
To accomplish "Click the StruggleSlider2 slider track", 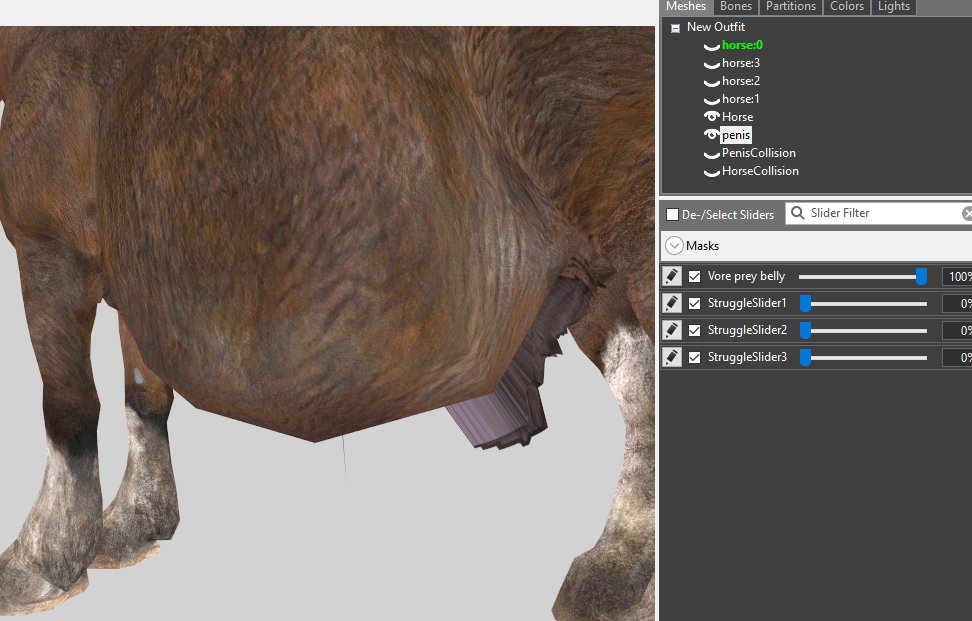I will (863, 330).
